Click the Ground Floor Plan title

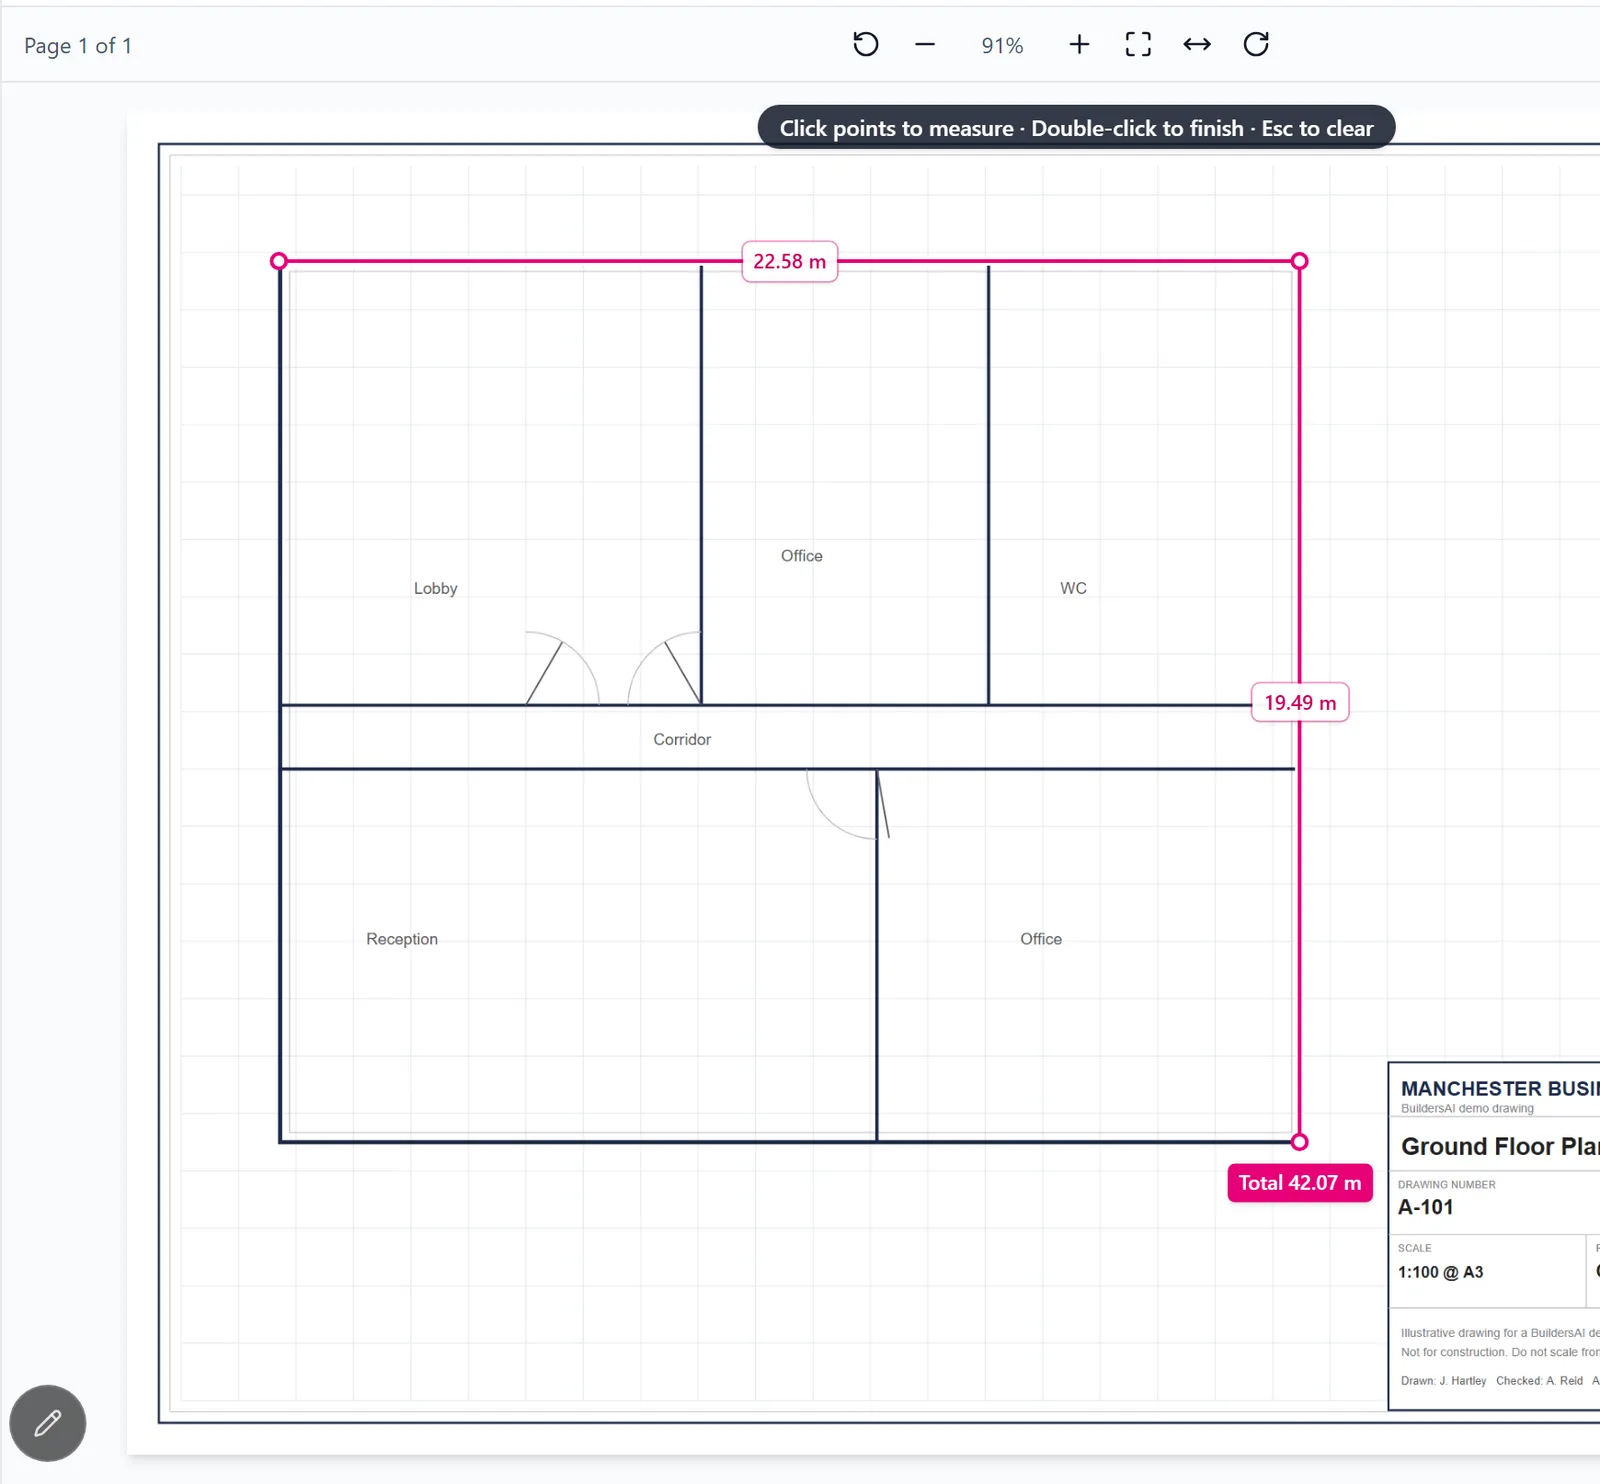point(1500,1146)
